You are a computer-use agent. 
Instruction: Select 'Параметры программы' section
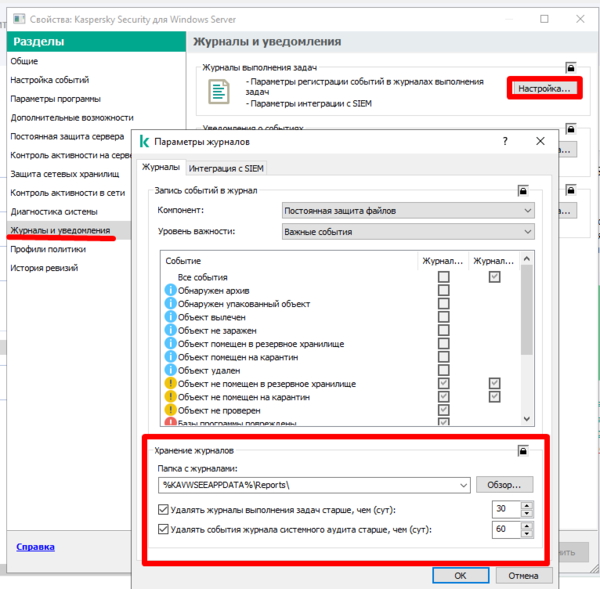pos(55,99)
